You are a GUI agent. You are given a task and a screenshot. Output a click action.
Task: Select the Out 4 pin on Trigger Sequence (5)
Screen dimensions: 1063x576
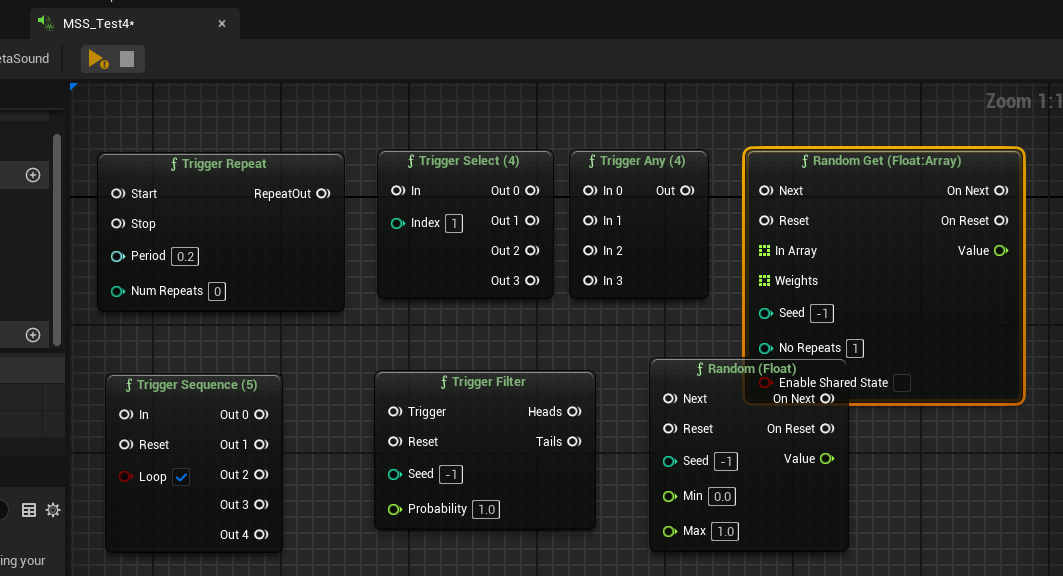coord(262,535)
